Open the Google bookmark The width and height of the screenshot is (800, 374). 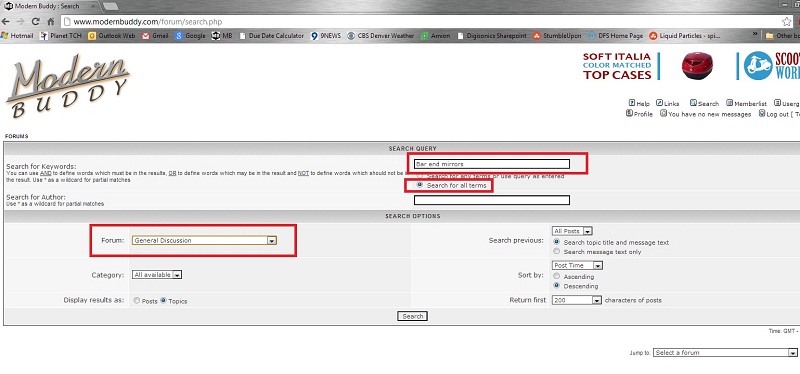190,36
